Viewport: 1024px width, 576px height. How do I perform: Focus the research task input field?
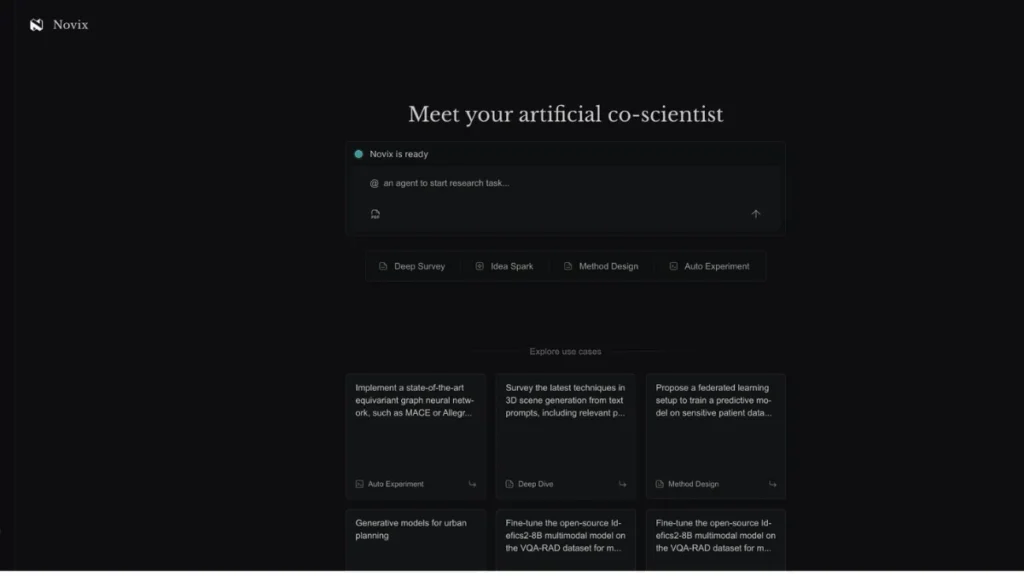pyautogui.click(x=560, y=184)
